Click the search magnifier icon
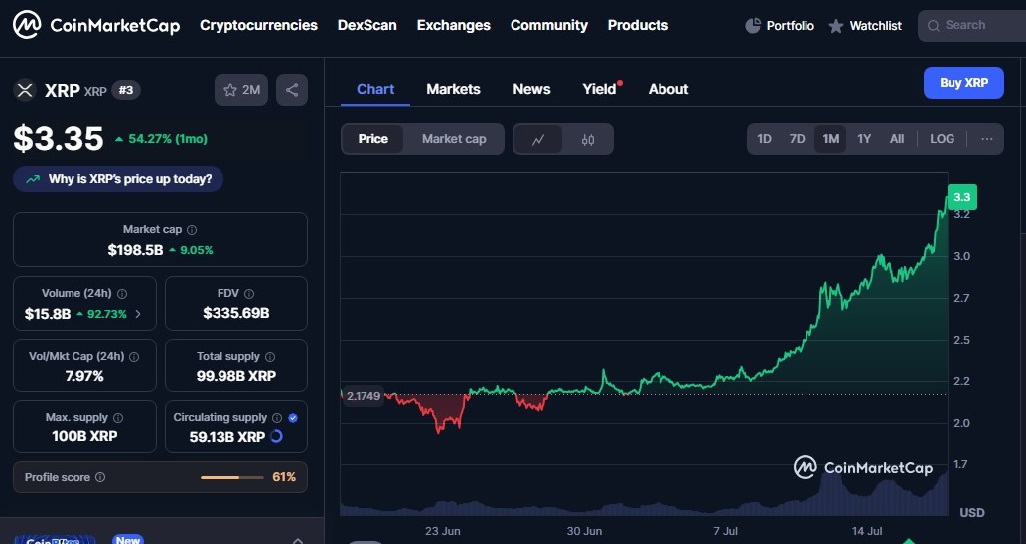The image size is (1026, 544). 934,26
